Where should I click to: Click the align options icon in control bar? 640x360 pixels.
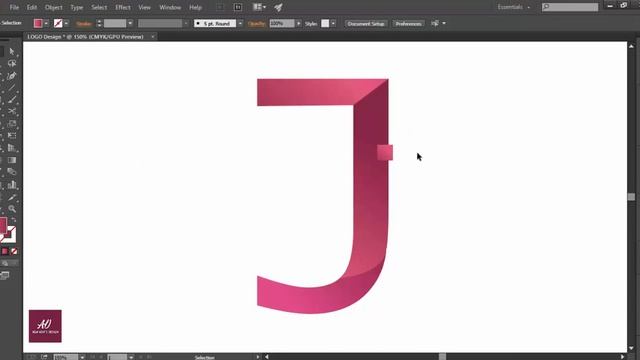click(x=435, y=24)
